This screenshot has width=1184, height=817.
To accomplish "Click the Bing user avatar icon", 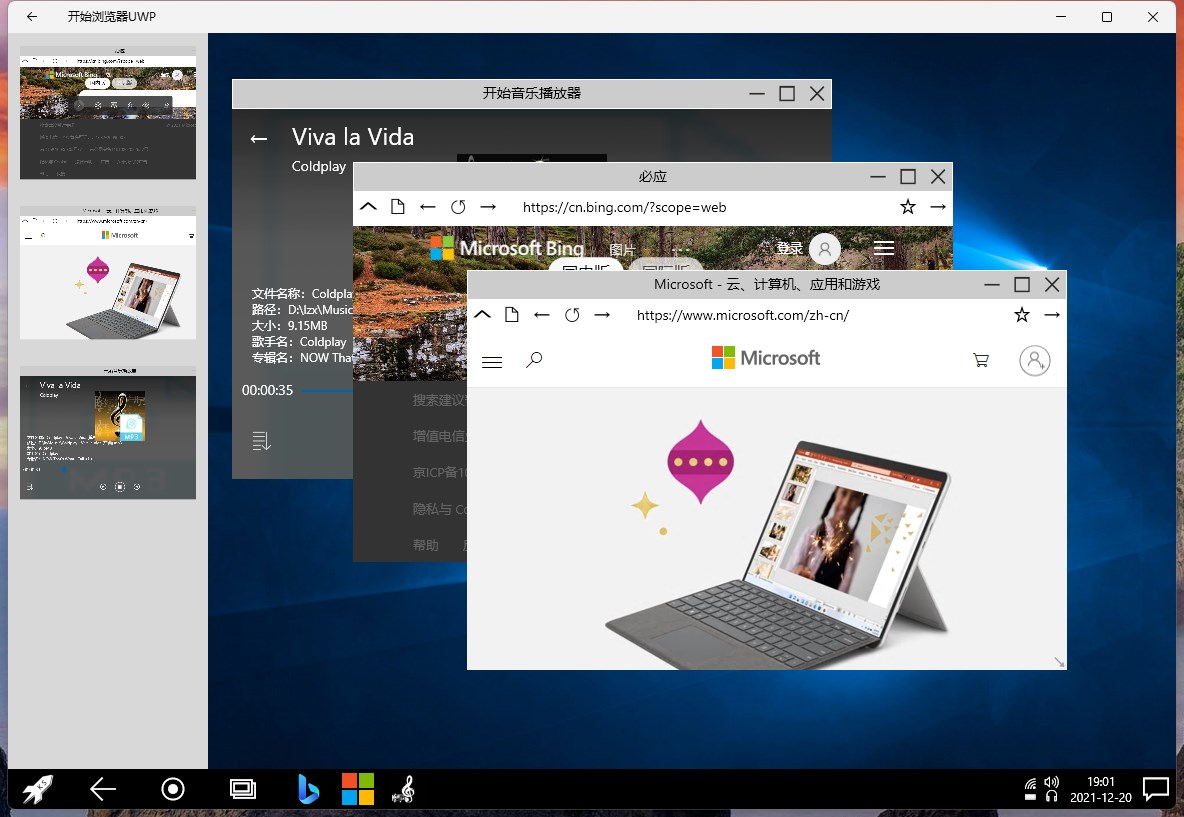I will 825,248.
